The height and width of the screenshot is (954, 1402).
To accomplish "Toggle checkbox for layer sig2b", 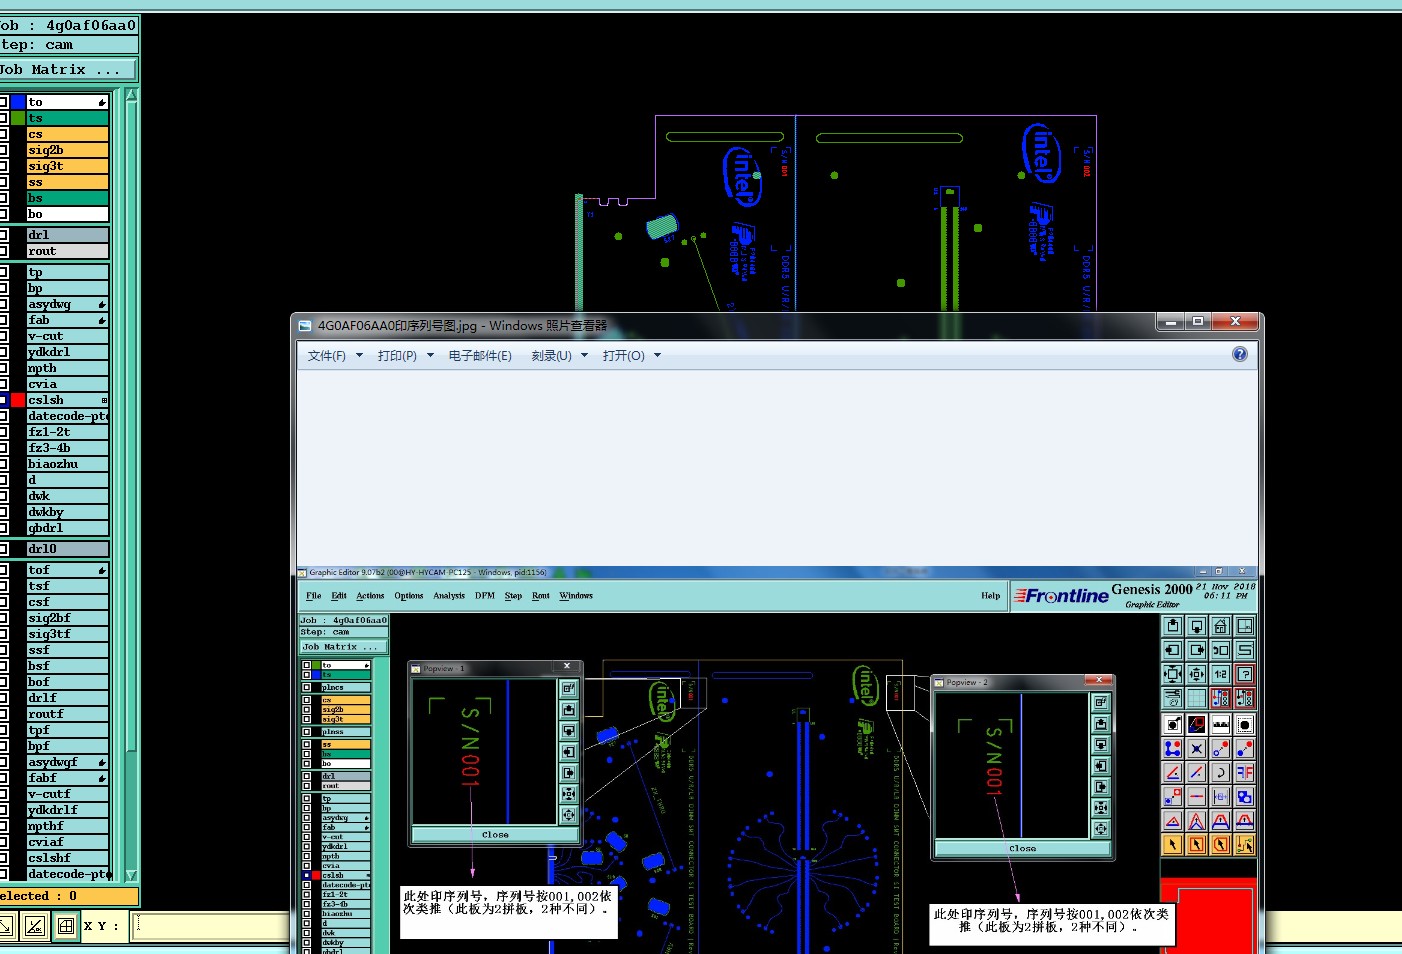I will 3,150.
